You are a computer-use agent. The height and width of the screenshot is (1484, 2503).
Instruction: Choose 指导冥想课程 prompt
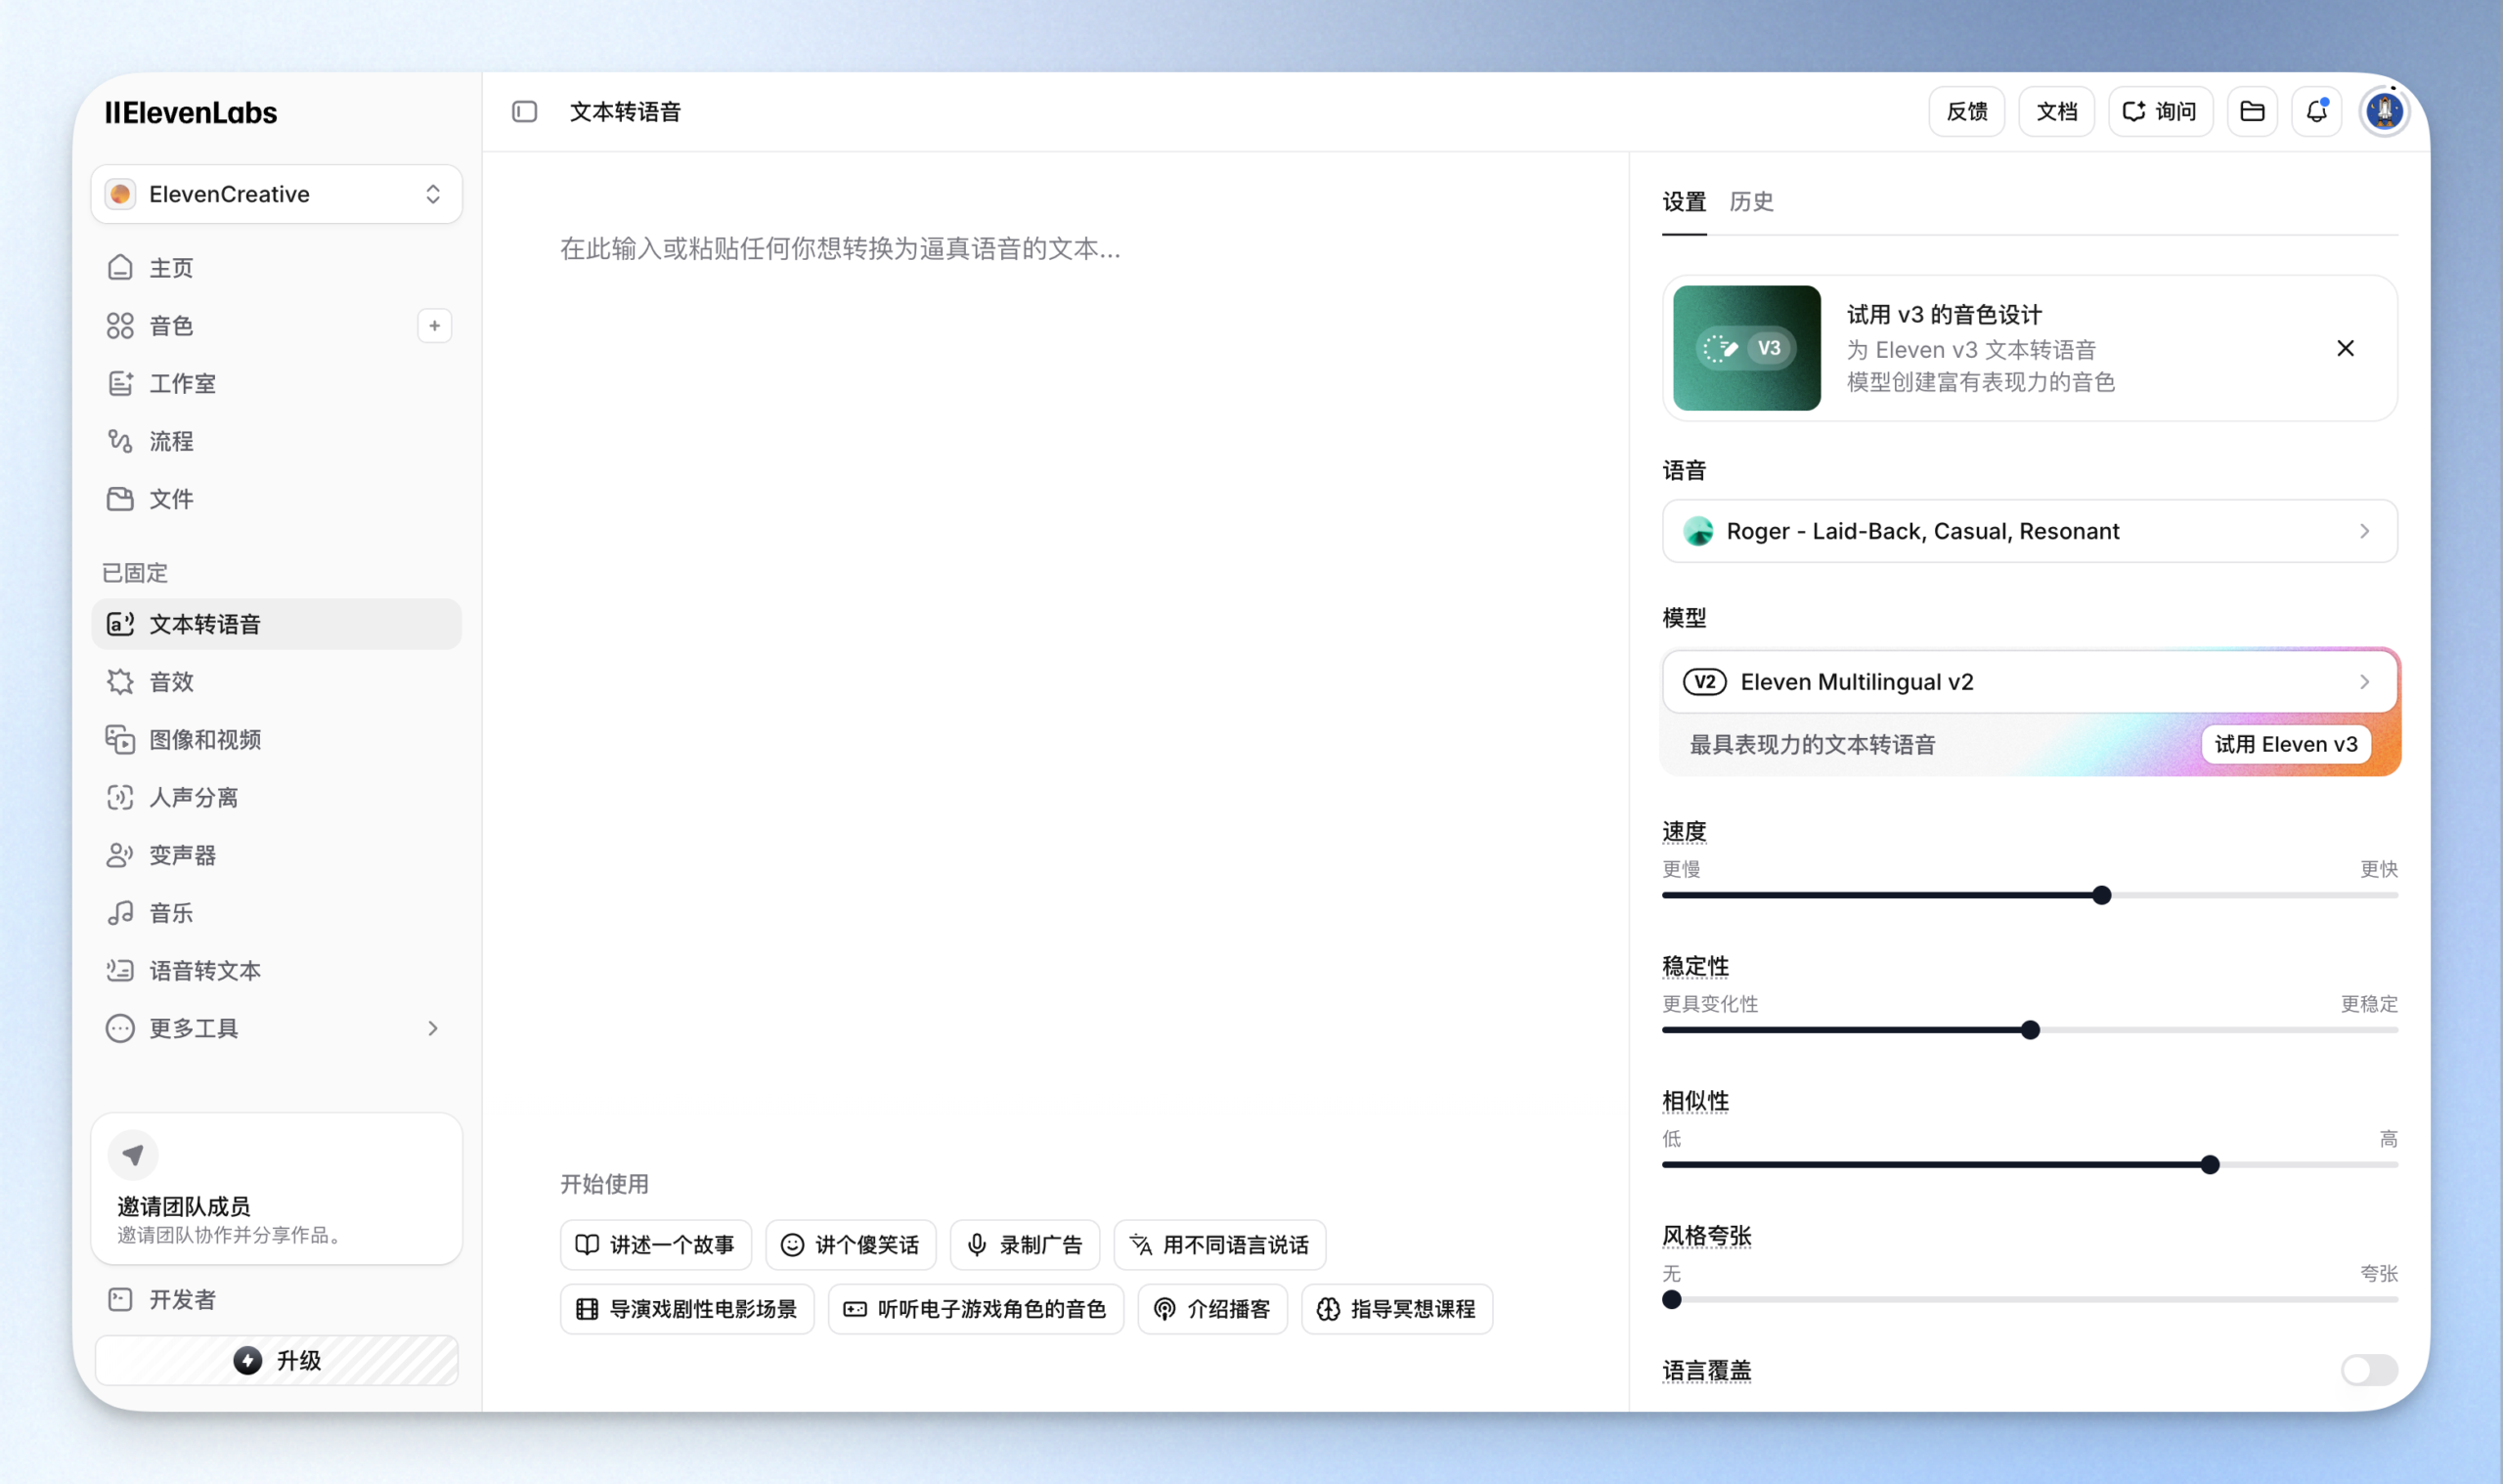[1396, 1309]
